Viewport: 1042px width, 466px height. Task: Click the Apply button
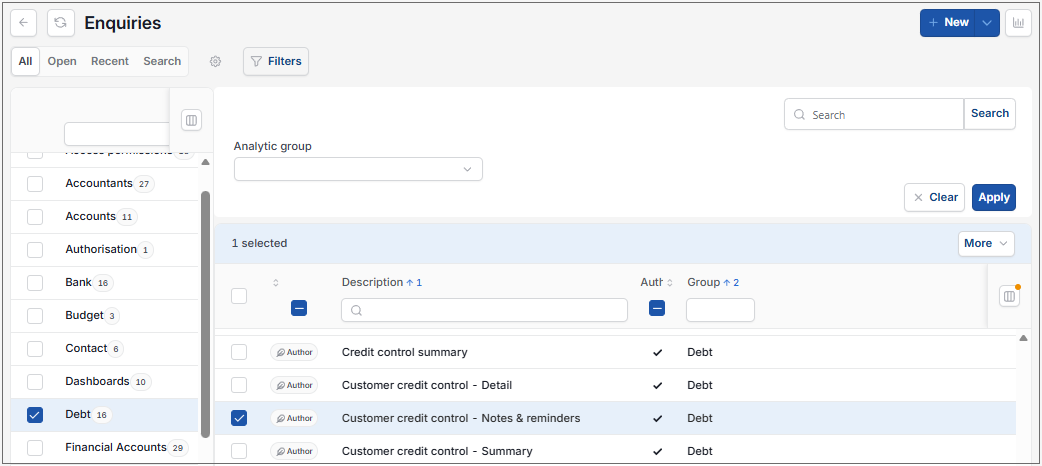click(x=993, y=197)
